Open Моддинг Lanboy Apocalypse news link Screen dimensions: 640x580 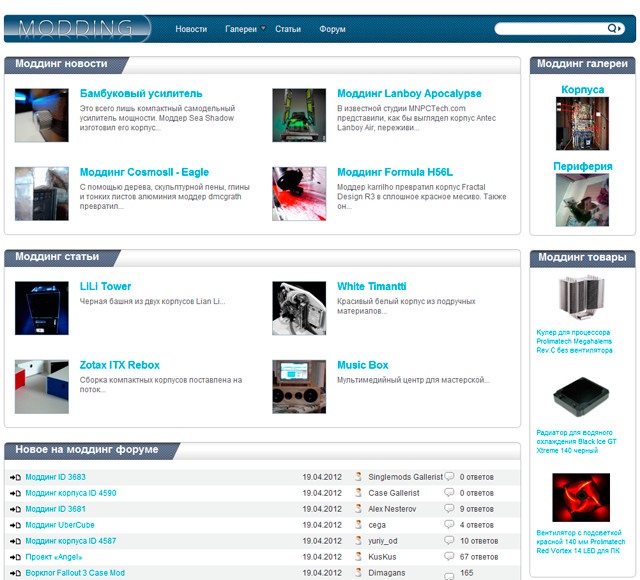click(x=409, y=93)
